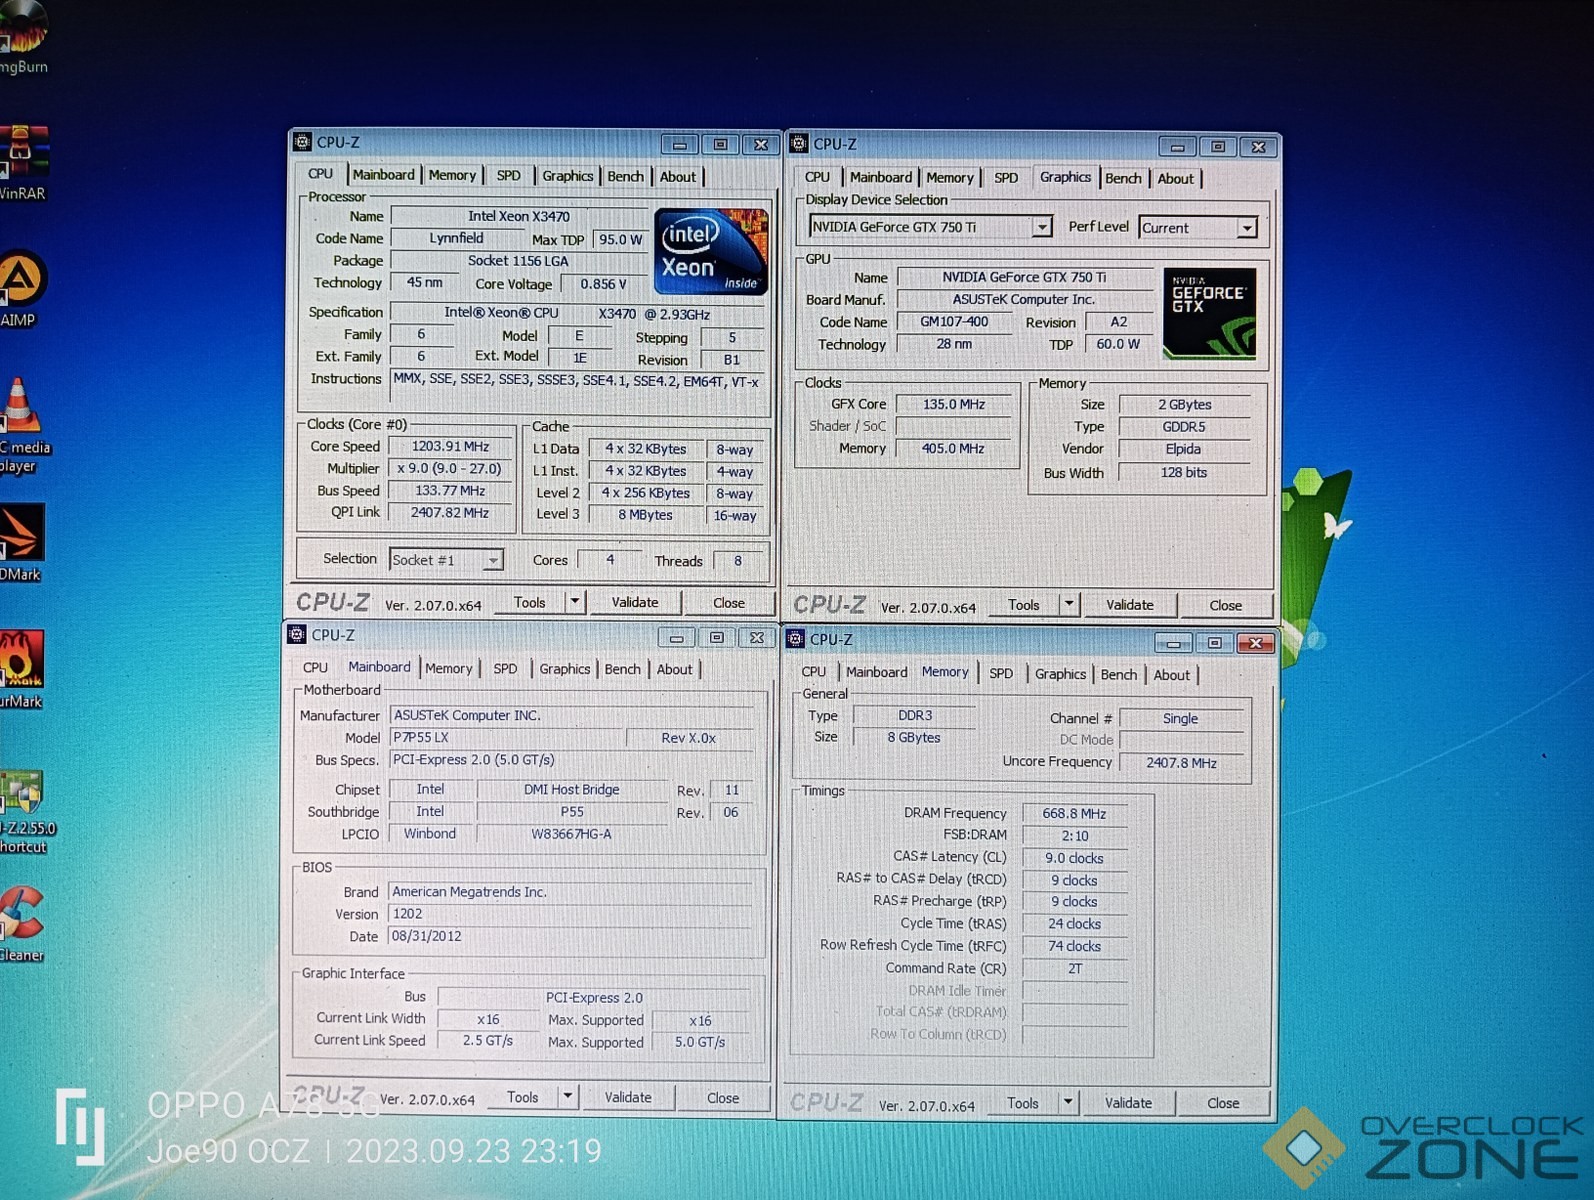Image resolution: width=1594 pixels, height=1200 pixels.
Task: Open Bench tab in the Graphics window
Action: click(1123, 178)
